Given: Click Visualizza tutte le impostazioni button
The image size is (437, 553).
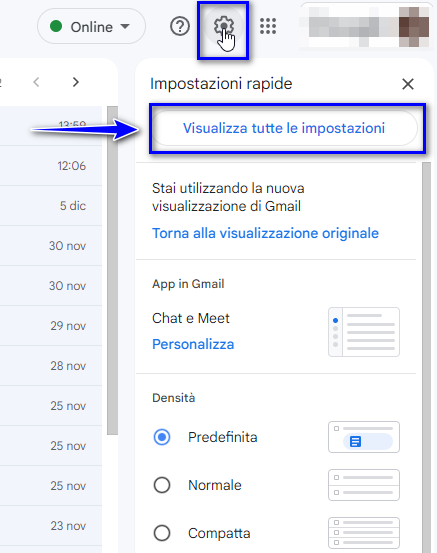Looking at the screenshot, I should pos(286,128).
